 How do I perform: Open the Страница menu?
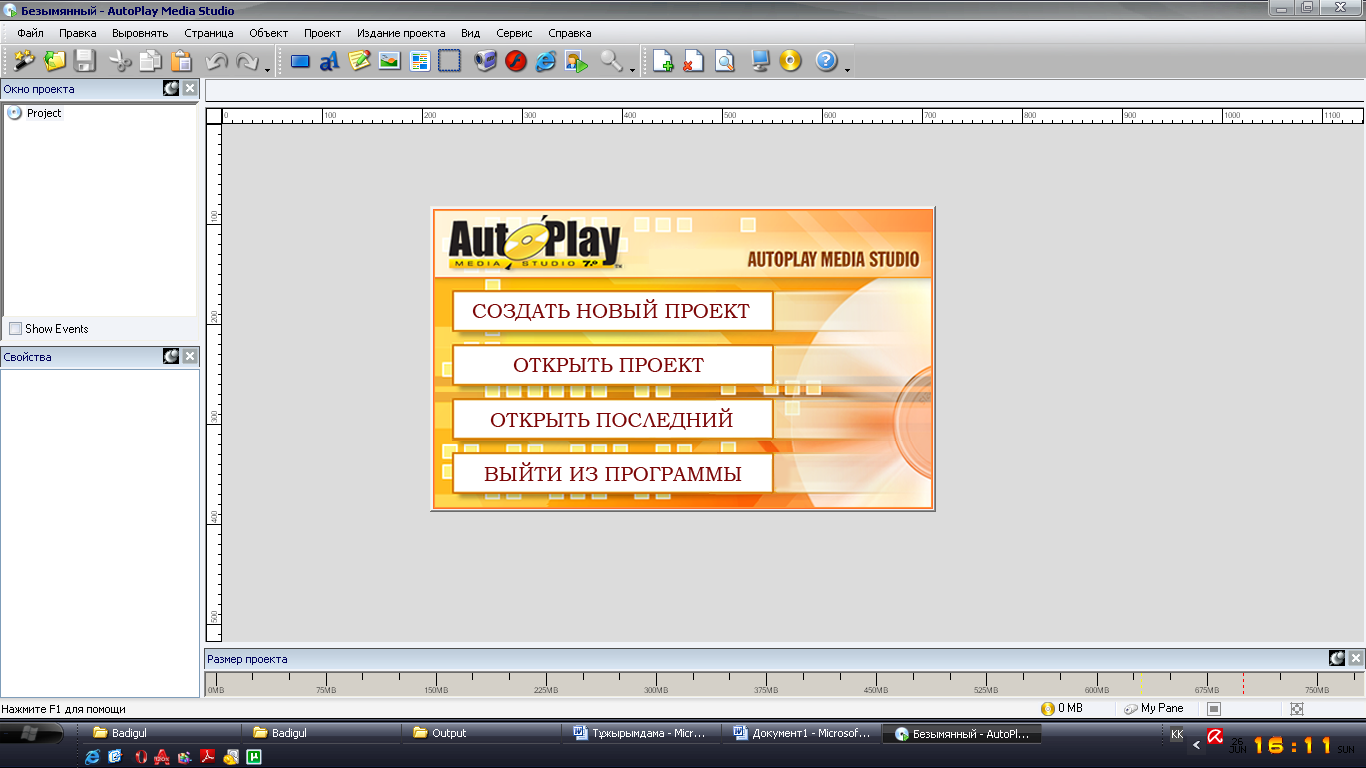tap(208, 33)
